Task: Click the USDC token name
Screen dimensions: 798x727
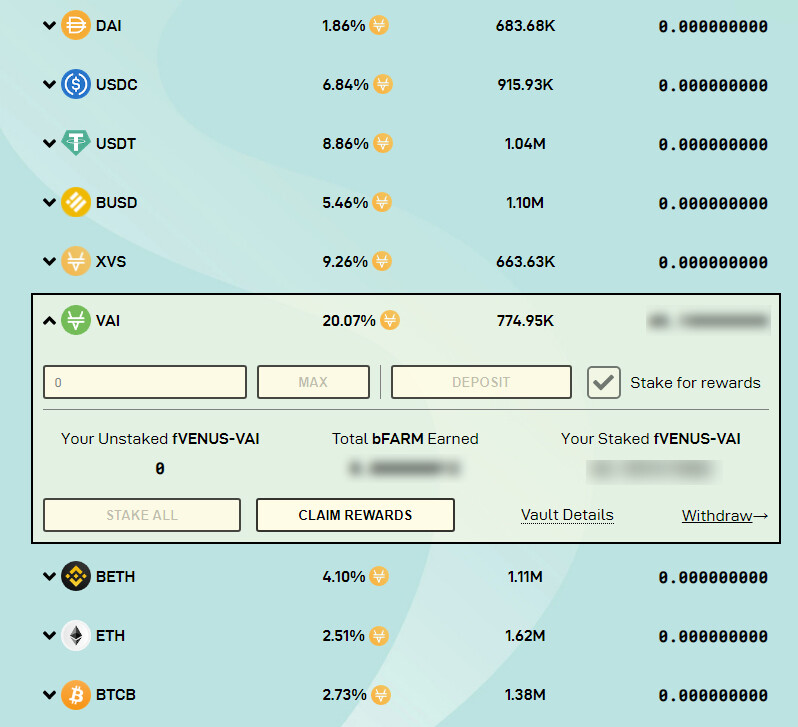Action: [x=117, y=85]
